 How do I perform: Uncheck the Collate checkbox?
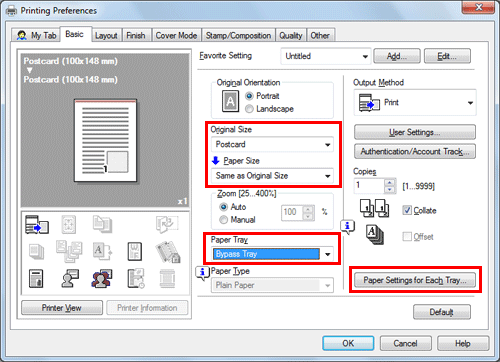pyautogui.click(x=407, y=210)
